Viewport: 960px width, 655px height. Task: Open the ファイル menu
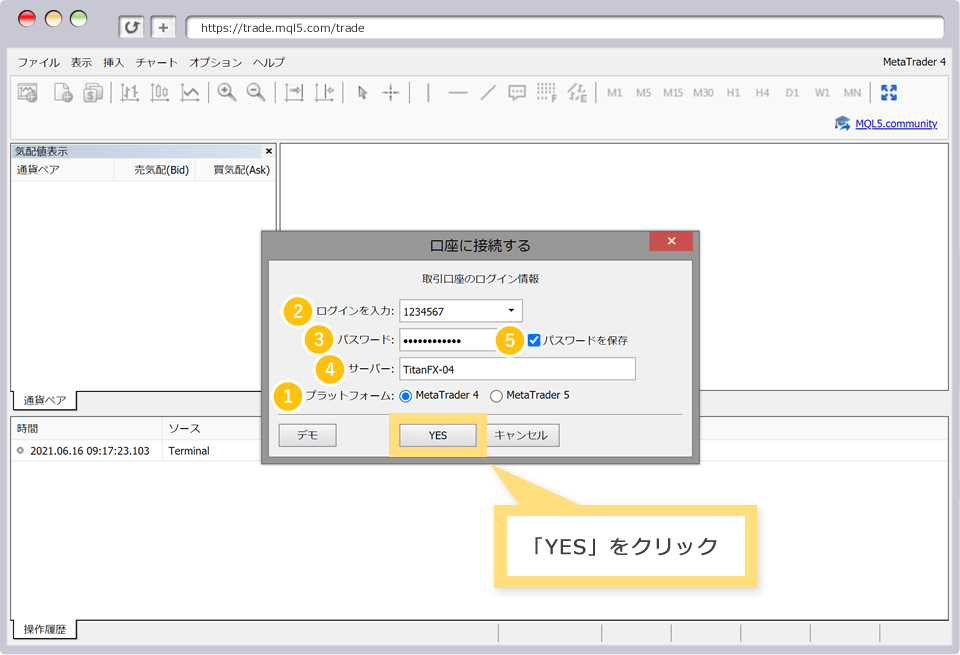(39, 62)
